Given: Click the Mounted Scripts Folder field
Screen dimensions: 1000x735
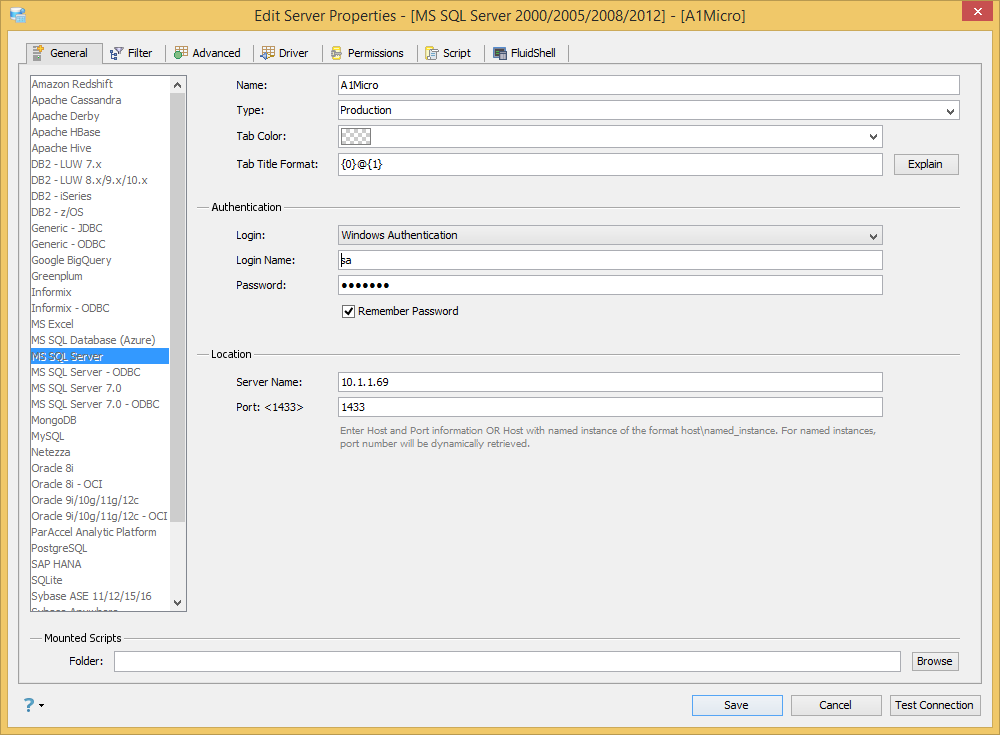Looking at the screenshot, I should pyautogui.click(x=507, y=661).
